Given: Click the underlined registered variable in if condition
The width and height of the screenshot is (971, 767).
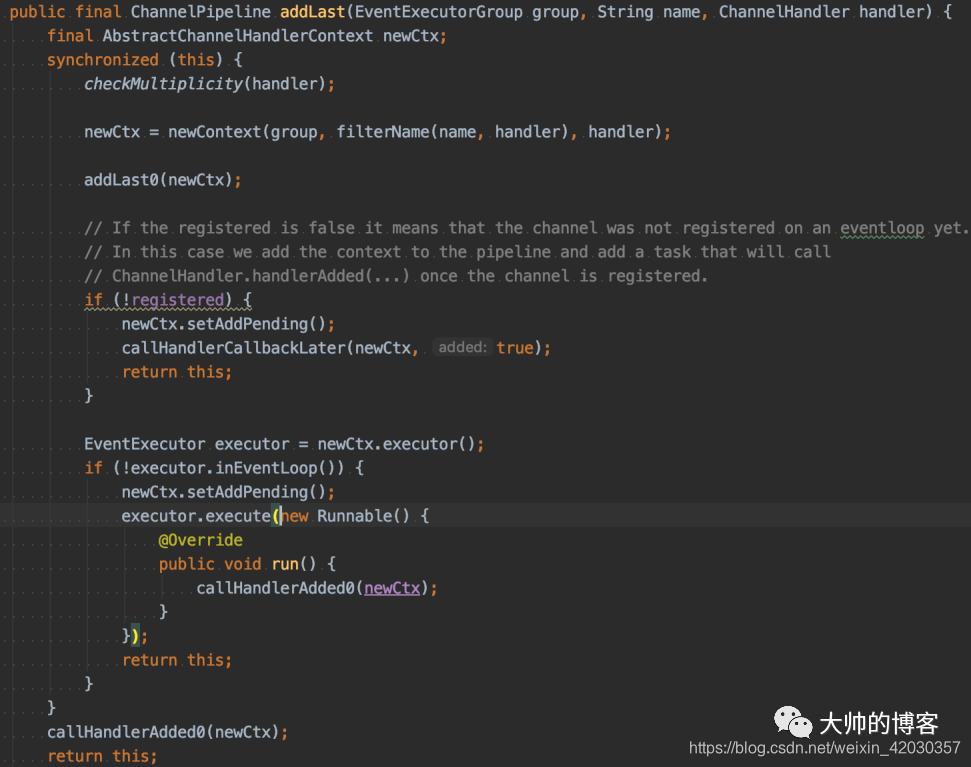Looking at the screenshot, I should pyautogui.click(x=178, y=300).
